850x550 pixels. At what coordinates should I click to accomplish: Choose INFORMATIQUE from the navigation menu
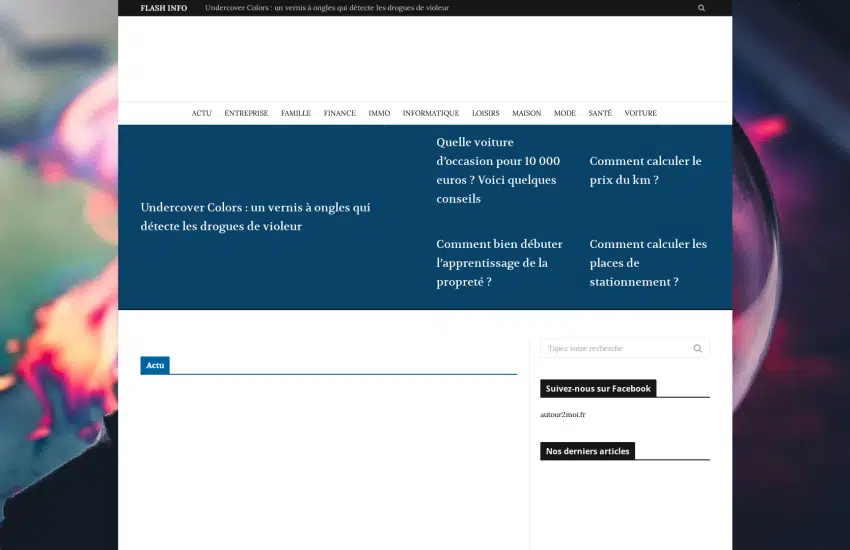click(431, 114)
